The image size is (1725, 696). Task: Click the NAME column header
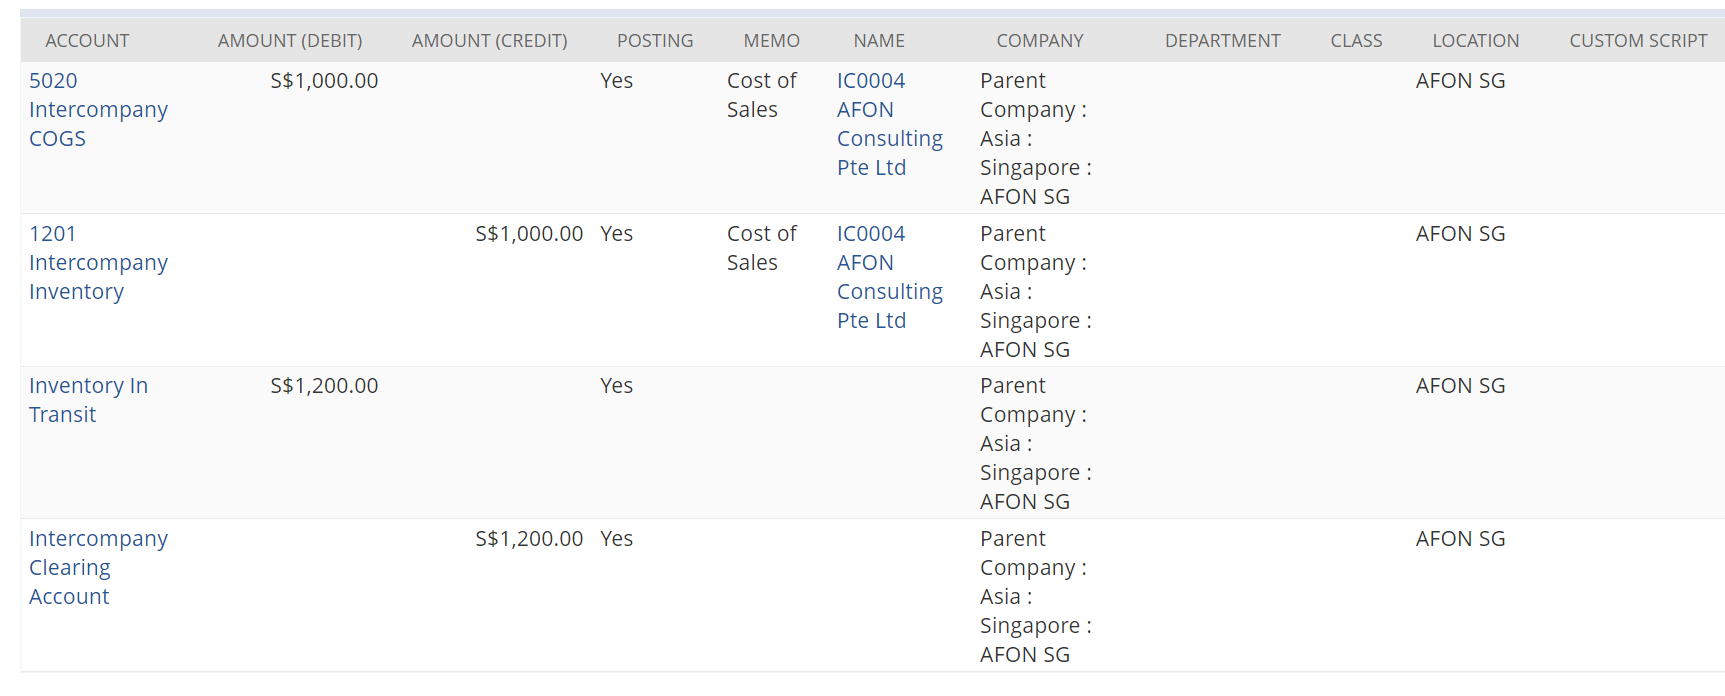pyautogui.click(x=879, y=41)
